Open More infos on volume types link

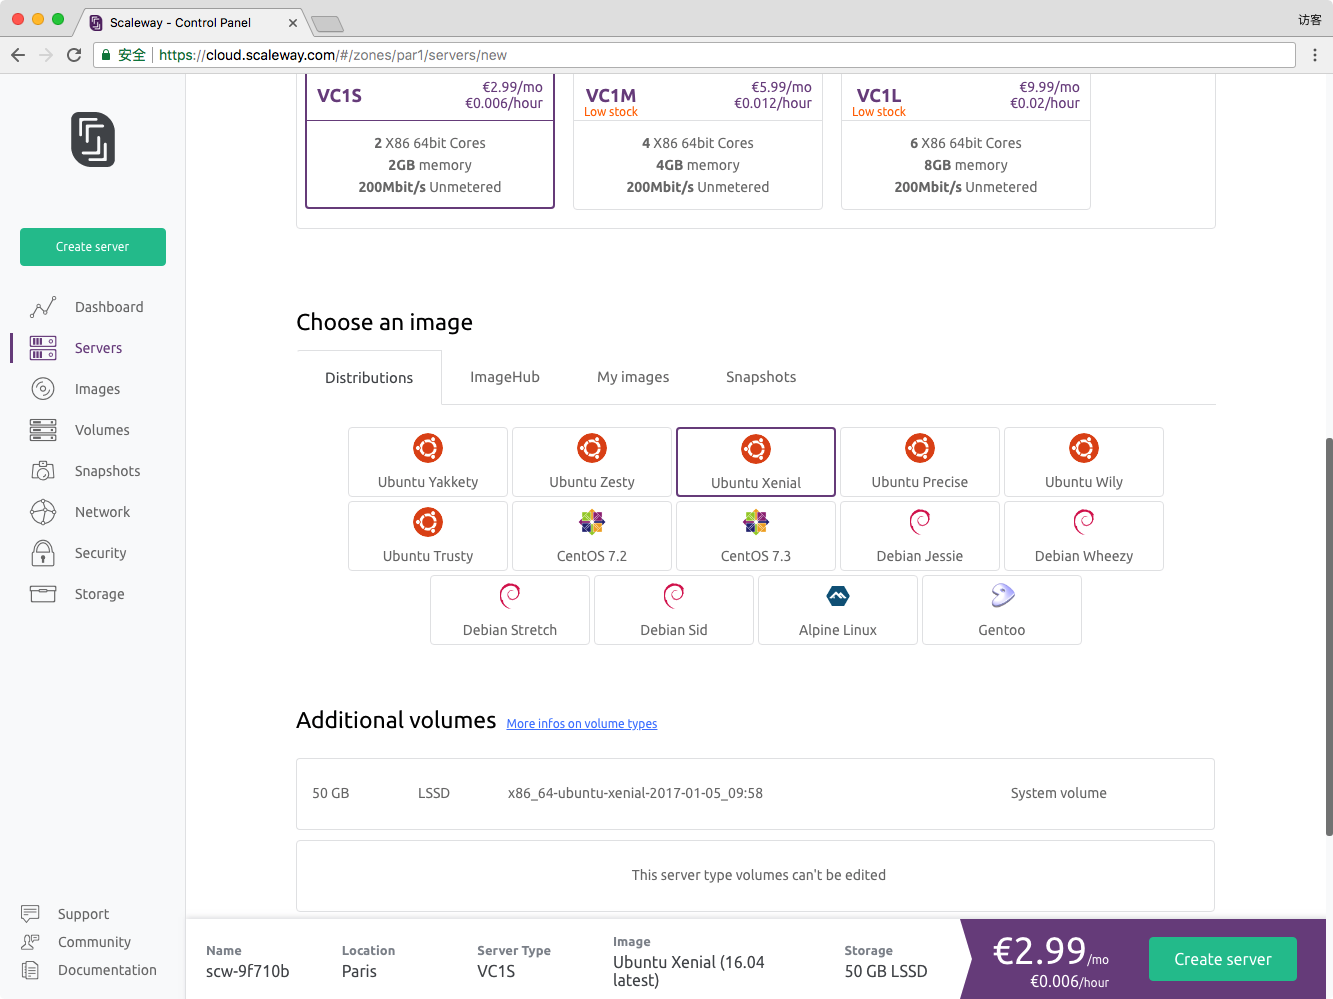(582, 724)
